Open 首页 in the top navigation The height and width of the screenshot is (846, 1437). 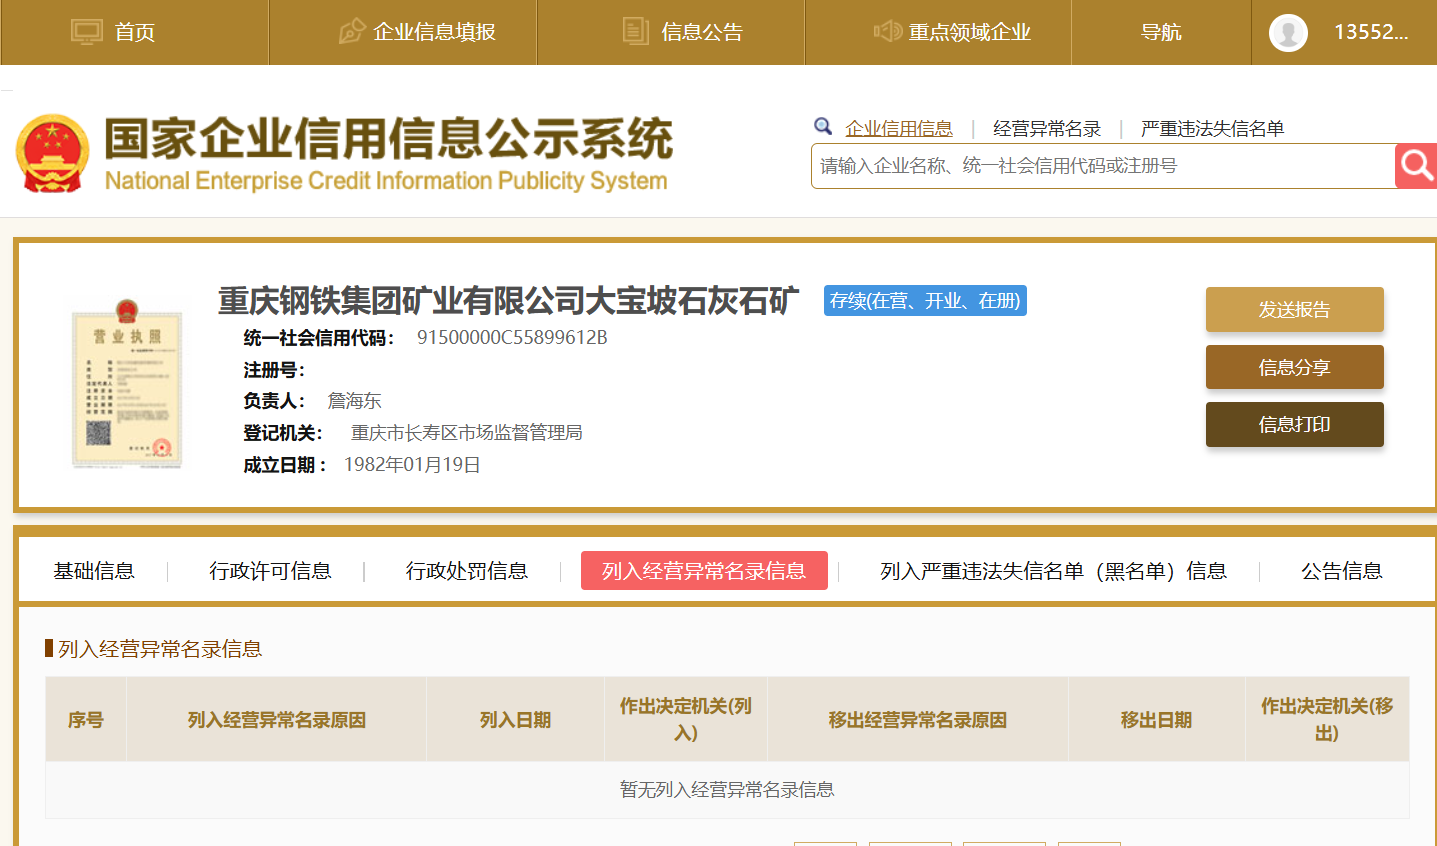[135, 32]
